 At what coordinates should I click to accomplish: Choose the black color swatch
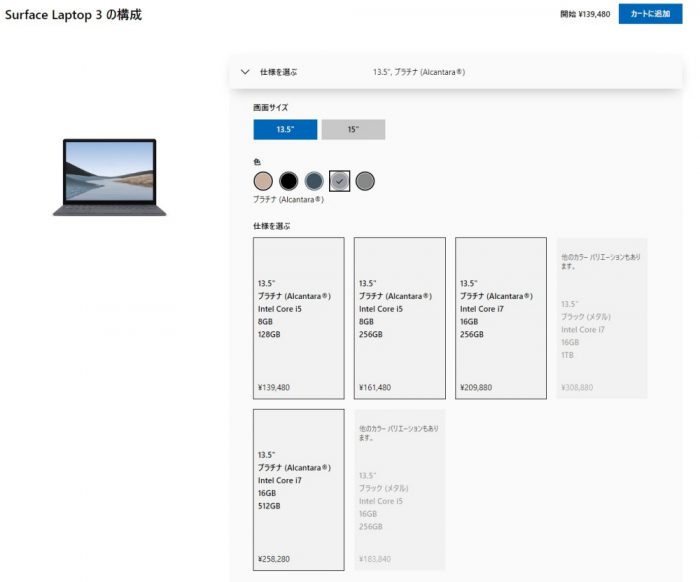[x=288, y=181]
